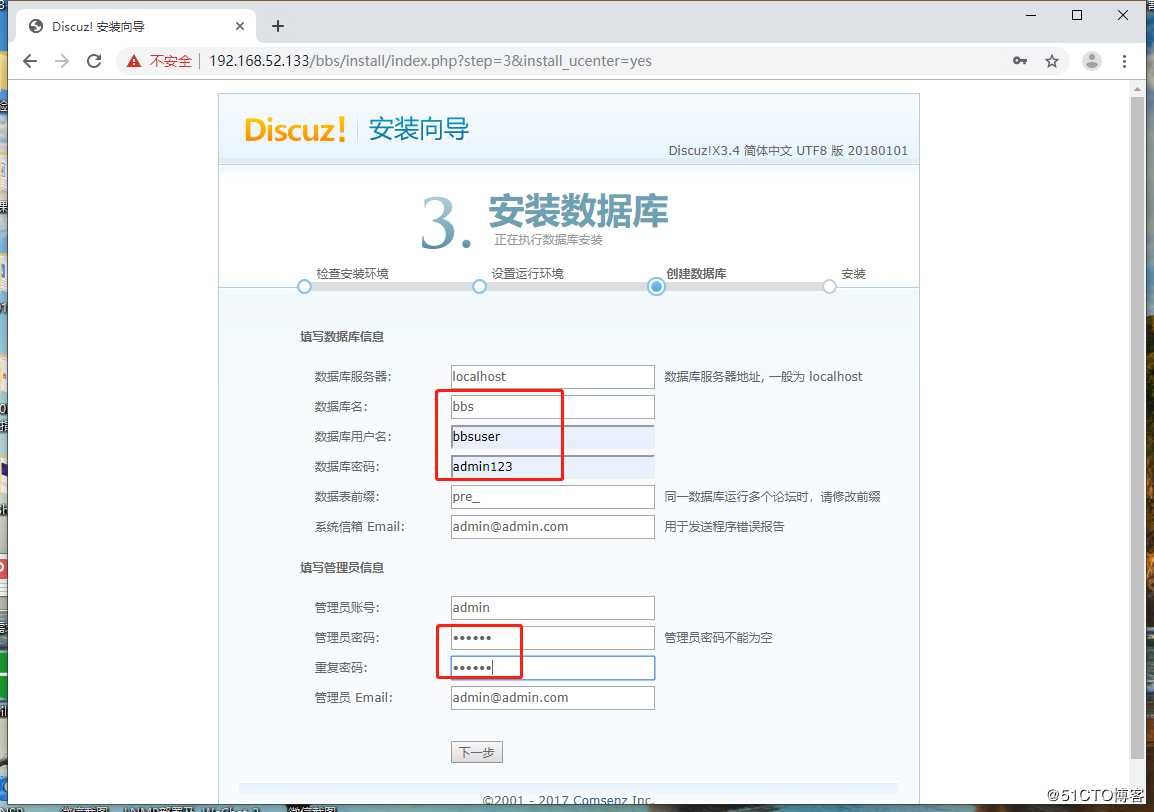Click the 安装 step marker

tap(829, 286)
